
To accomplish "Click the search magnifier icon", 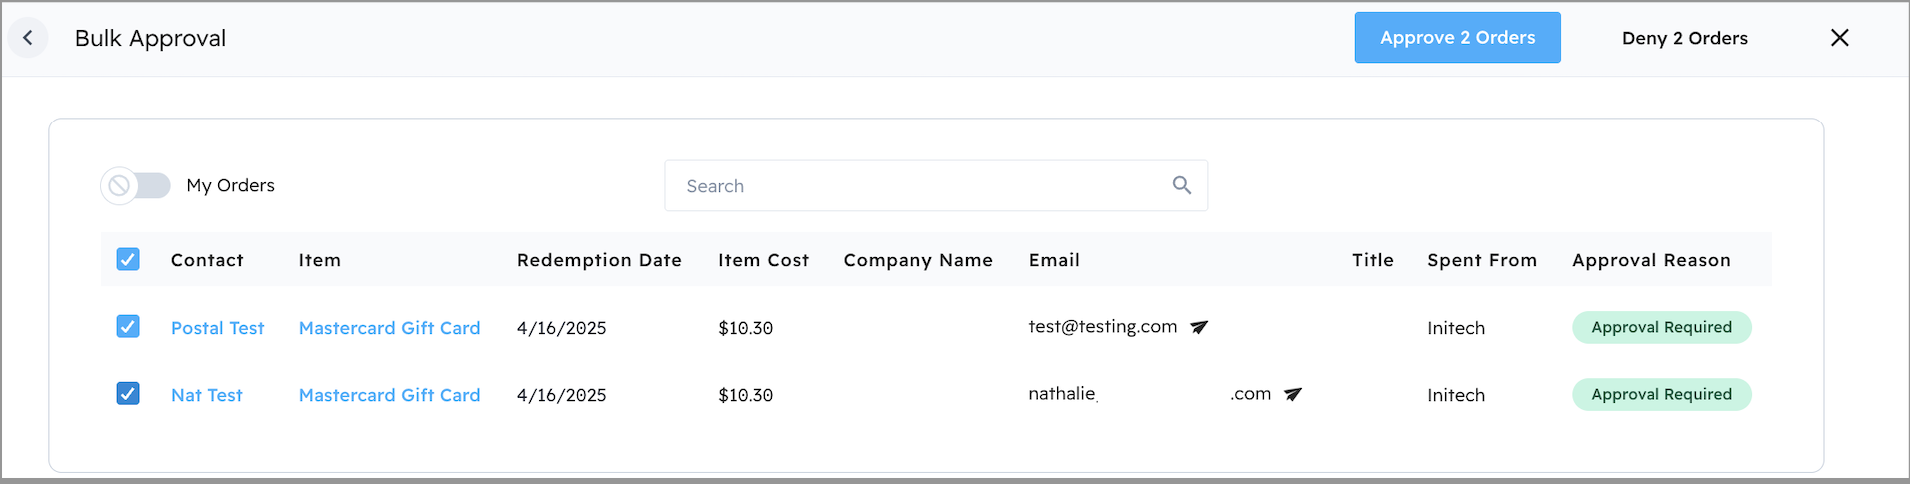I will [1181, 185].
